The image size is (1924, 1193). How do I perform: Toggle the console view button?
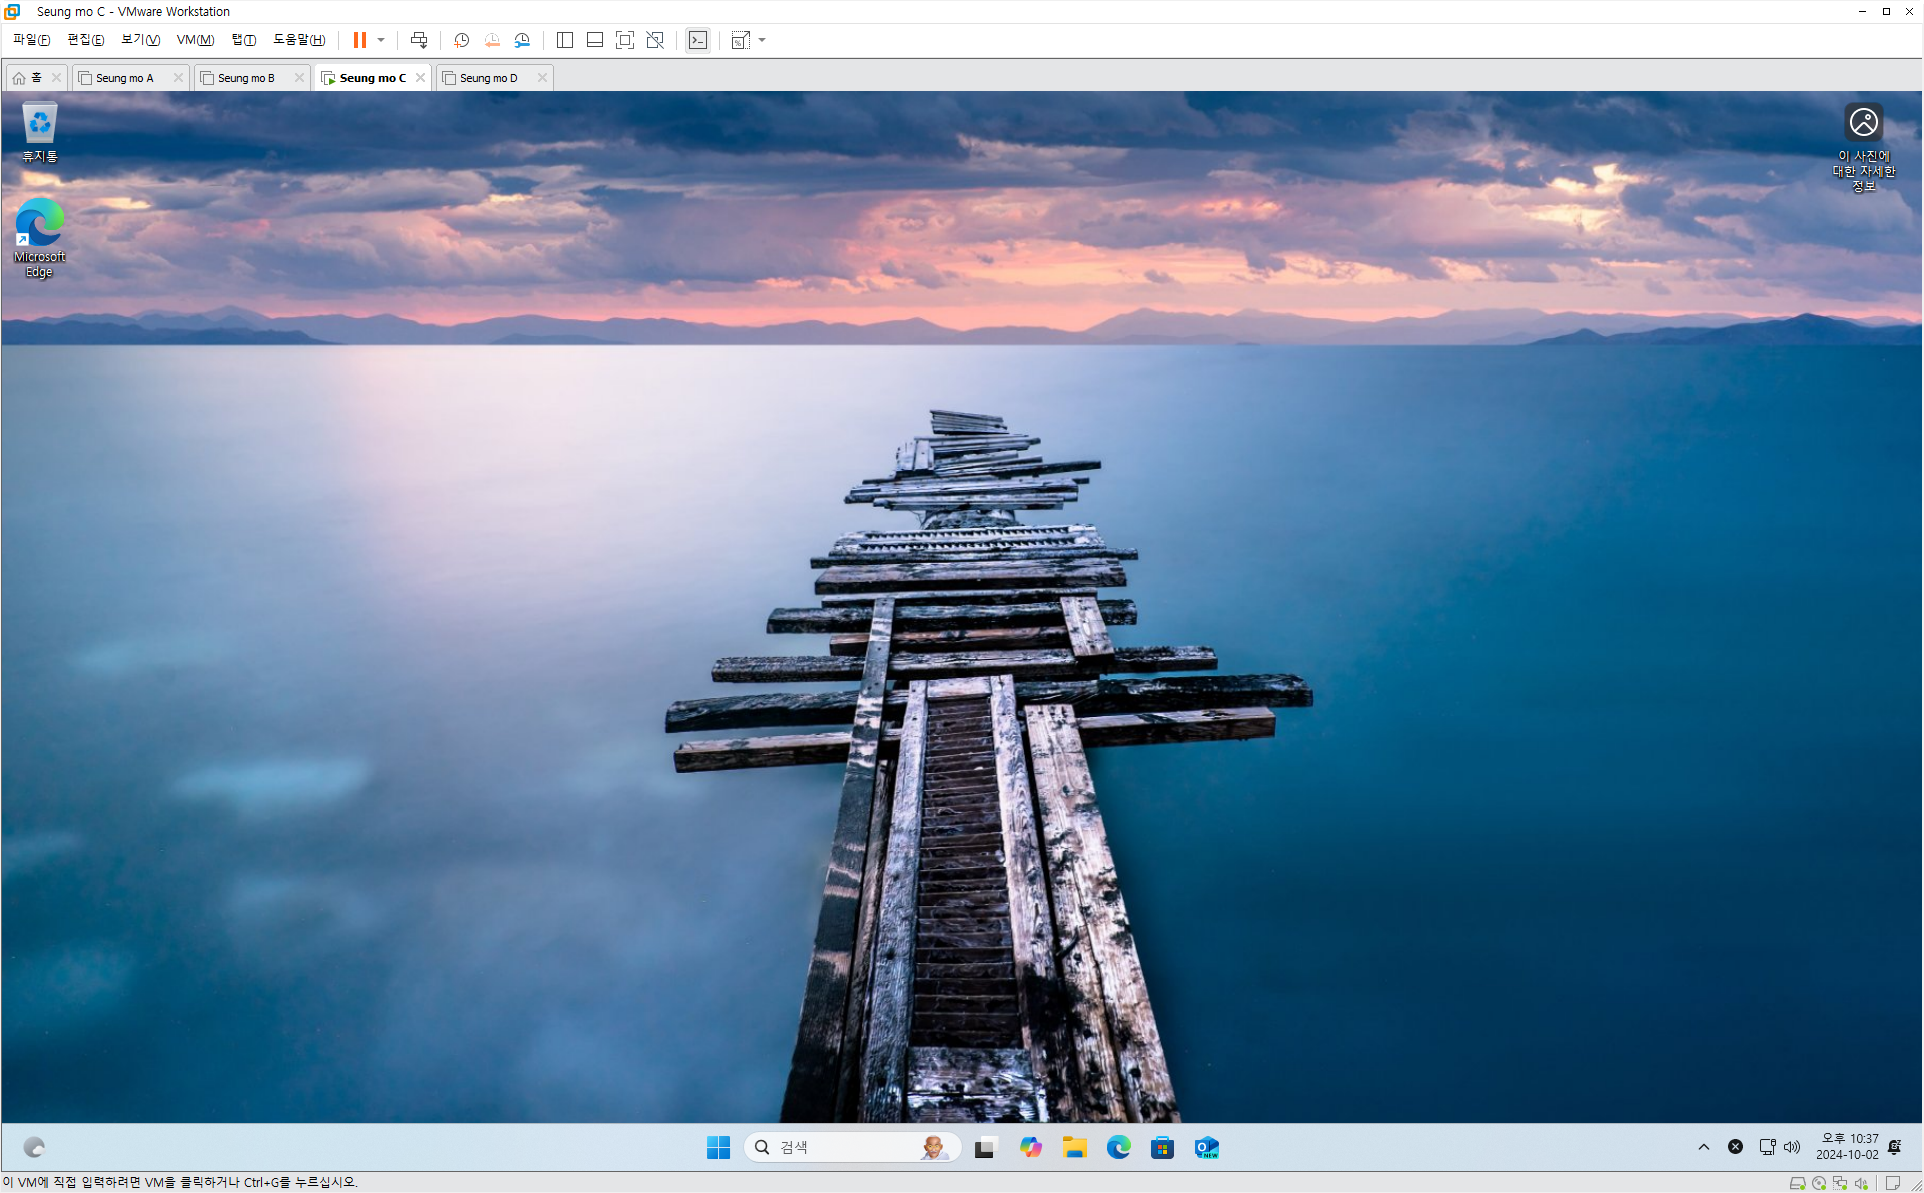pos(698,40)
